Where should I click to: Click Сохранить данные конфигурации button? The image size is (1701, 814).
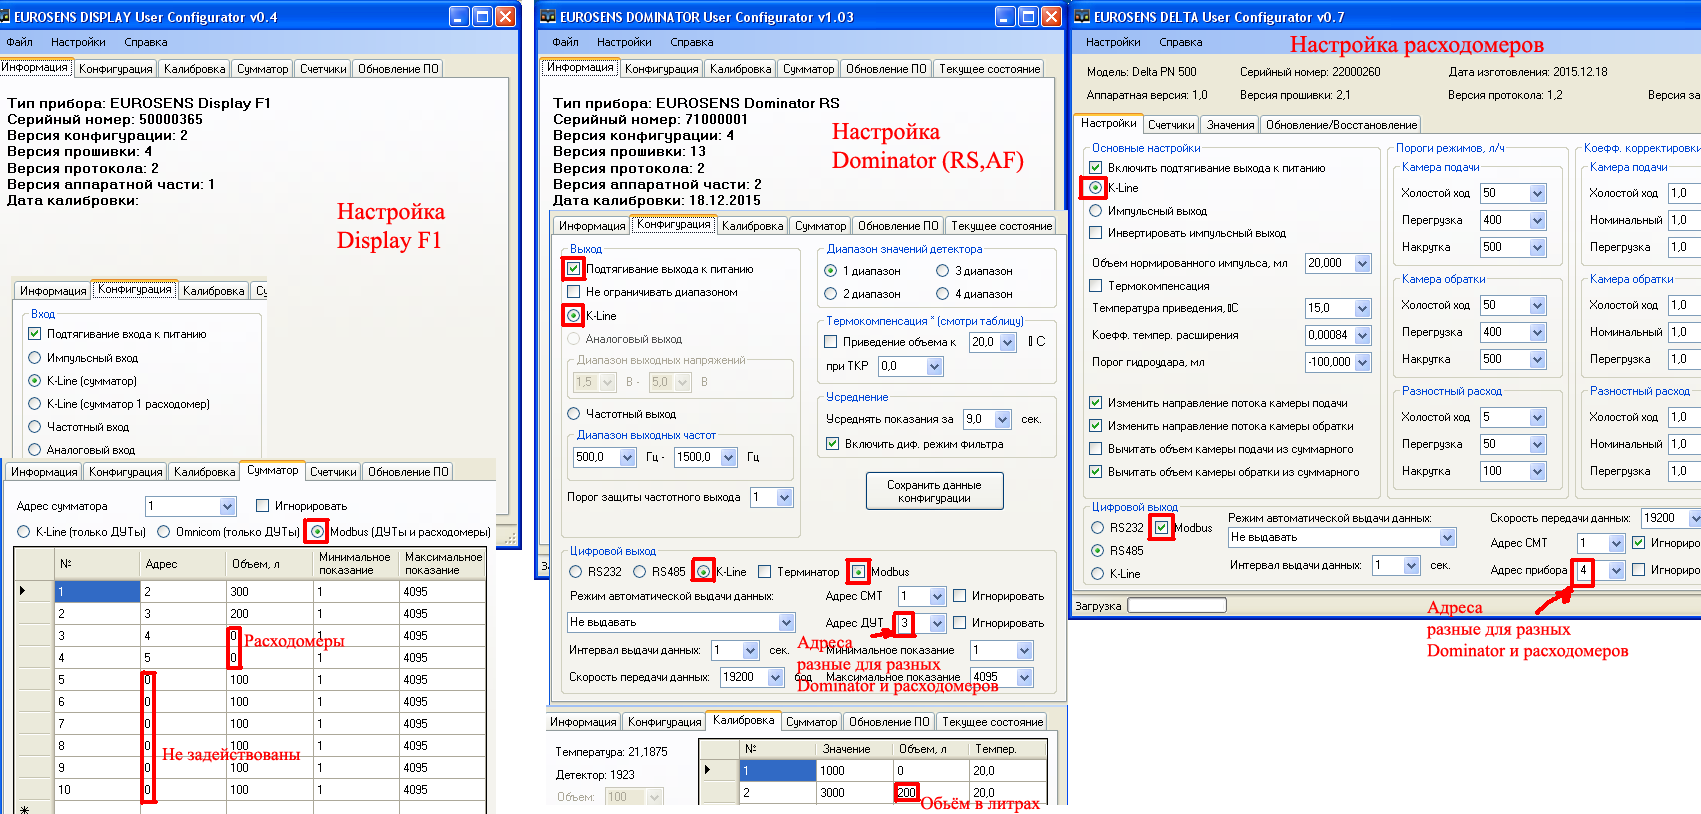pos(934,491)
